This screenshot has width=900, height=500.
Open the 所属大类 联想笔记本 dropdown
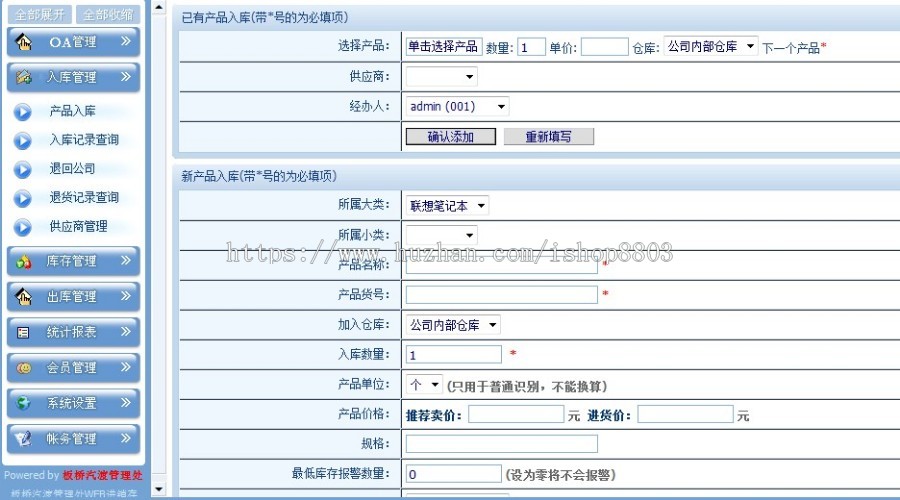tap(447, 206)
